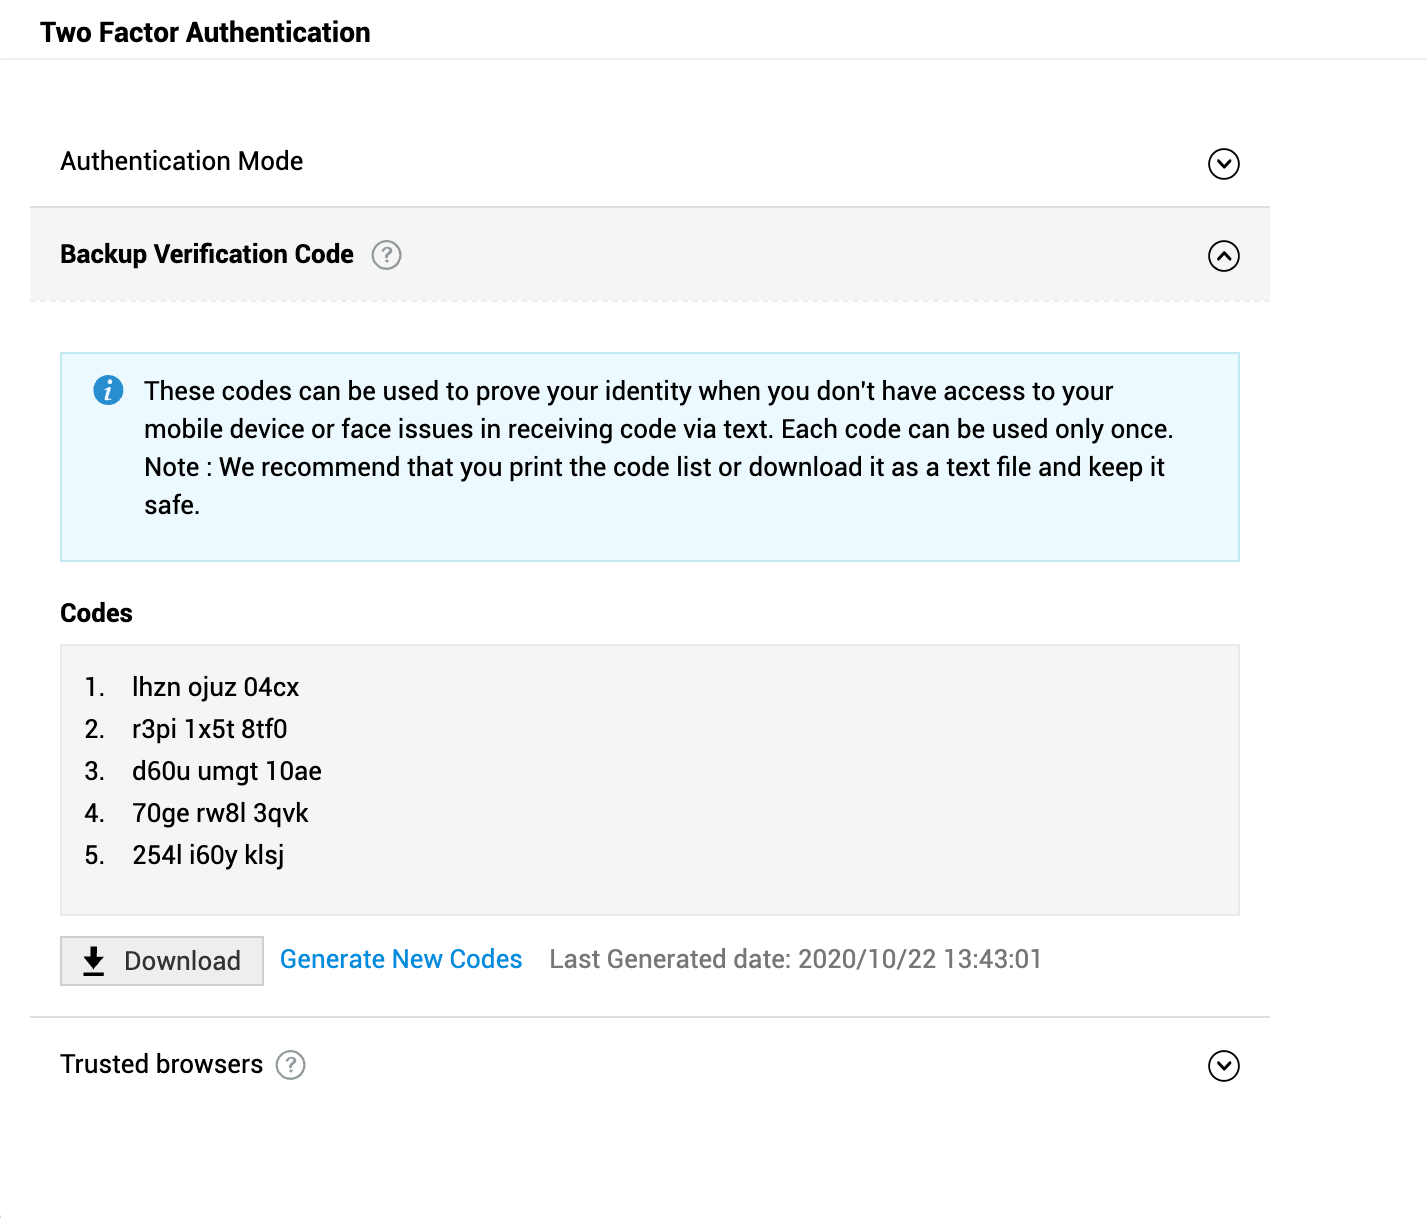1426x1218 pixels.
Task: Open the Trusted browsers section label
Action: [x=162, y=1064]
